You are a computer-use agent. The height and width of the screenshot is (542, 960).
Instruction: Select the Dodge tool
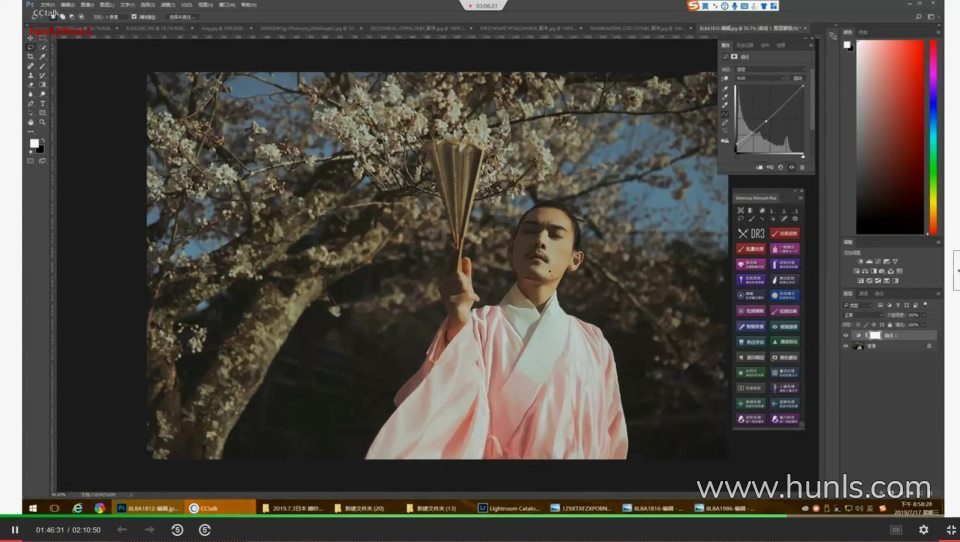(x=42, y=94)
